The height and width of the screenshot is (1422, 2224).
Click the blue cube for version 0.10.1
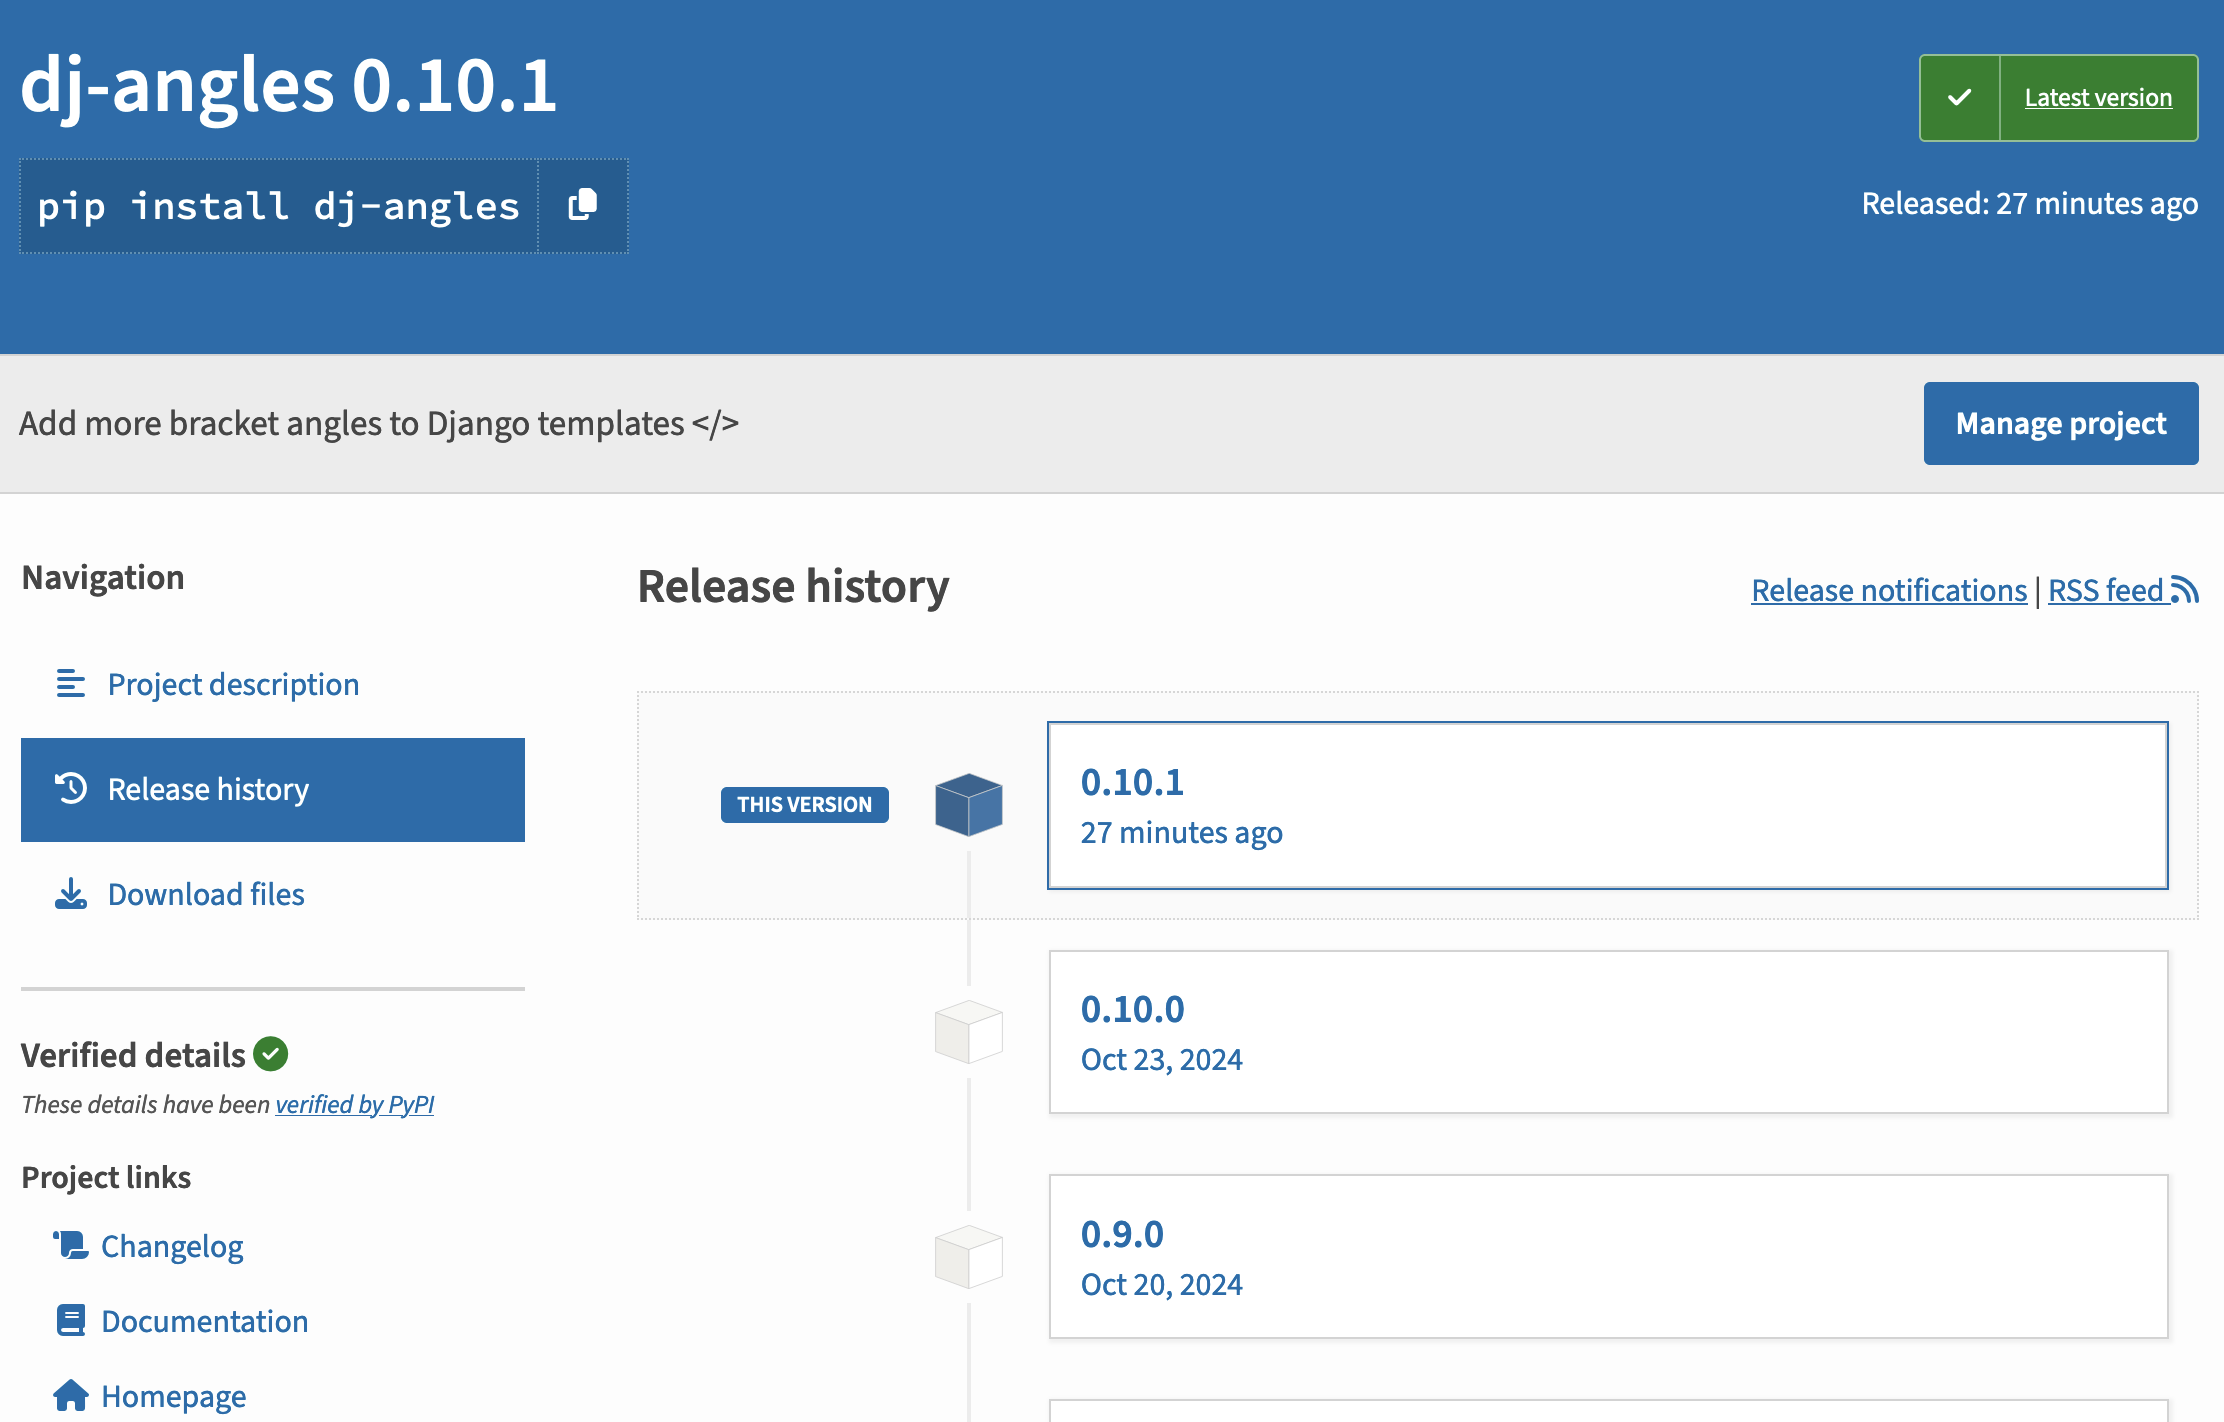tap(968, 805)
